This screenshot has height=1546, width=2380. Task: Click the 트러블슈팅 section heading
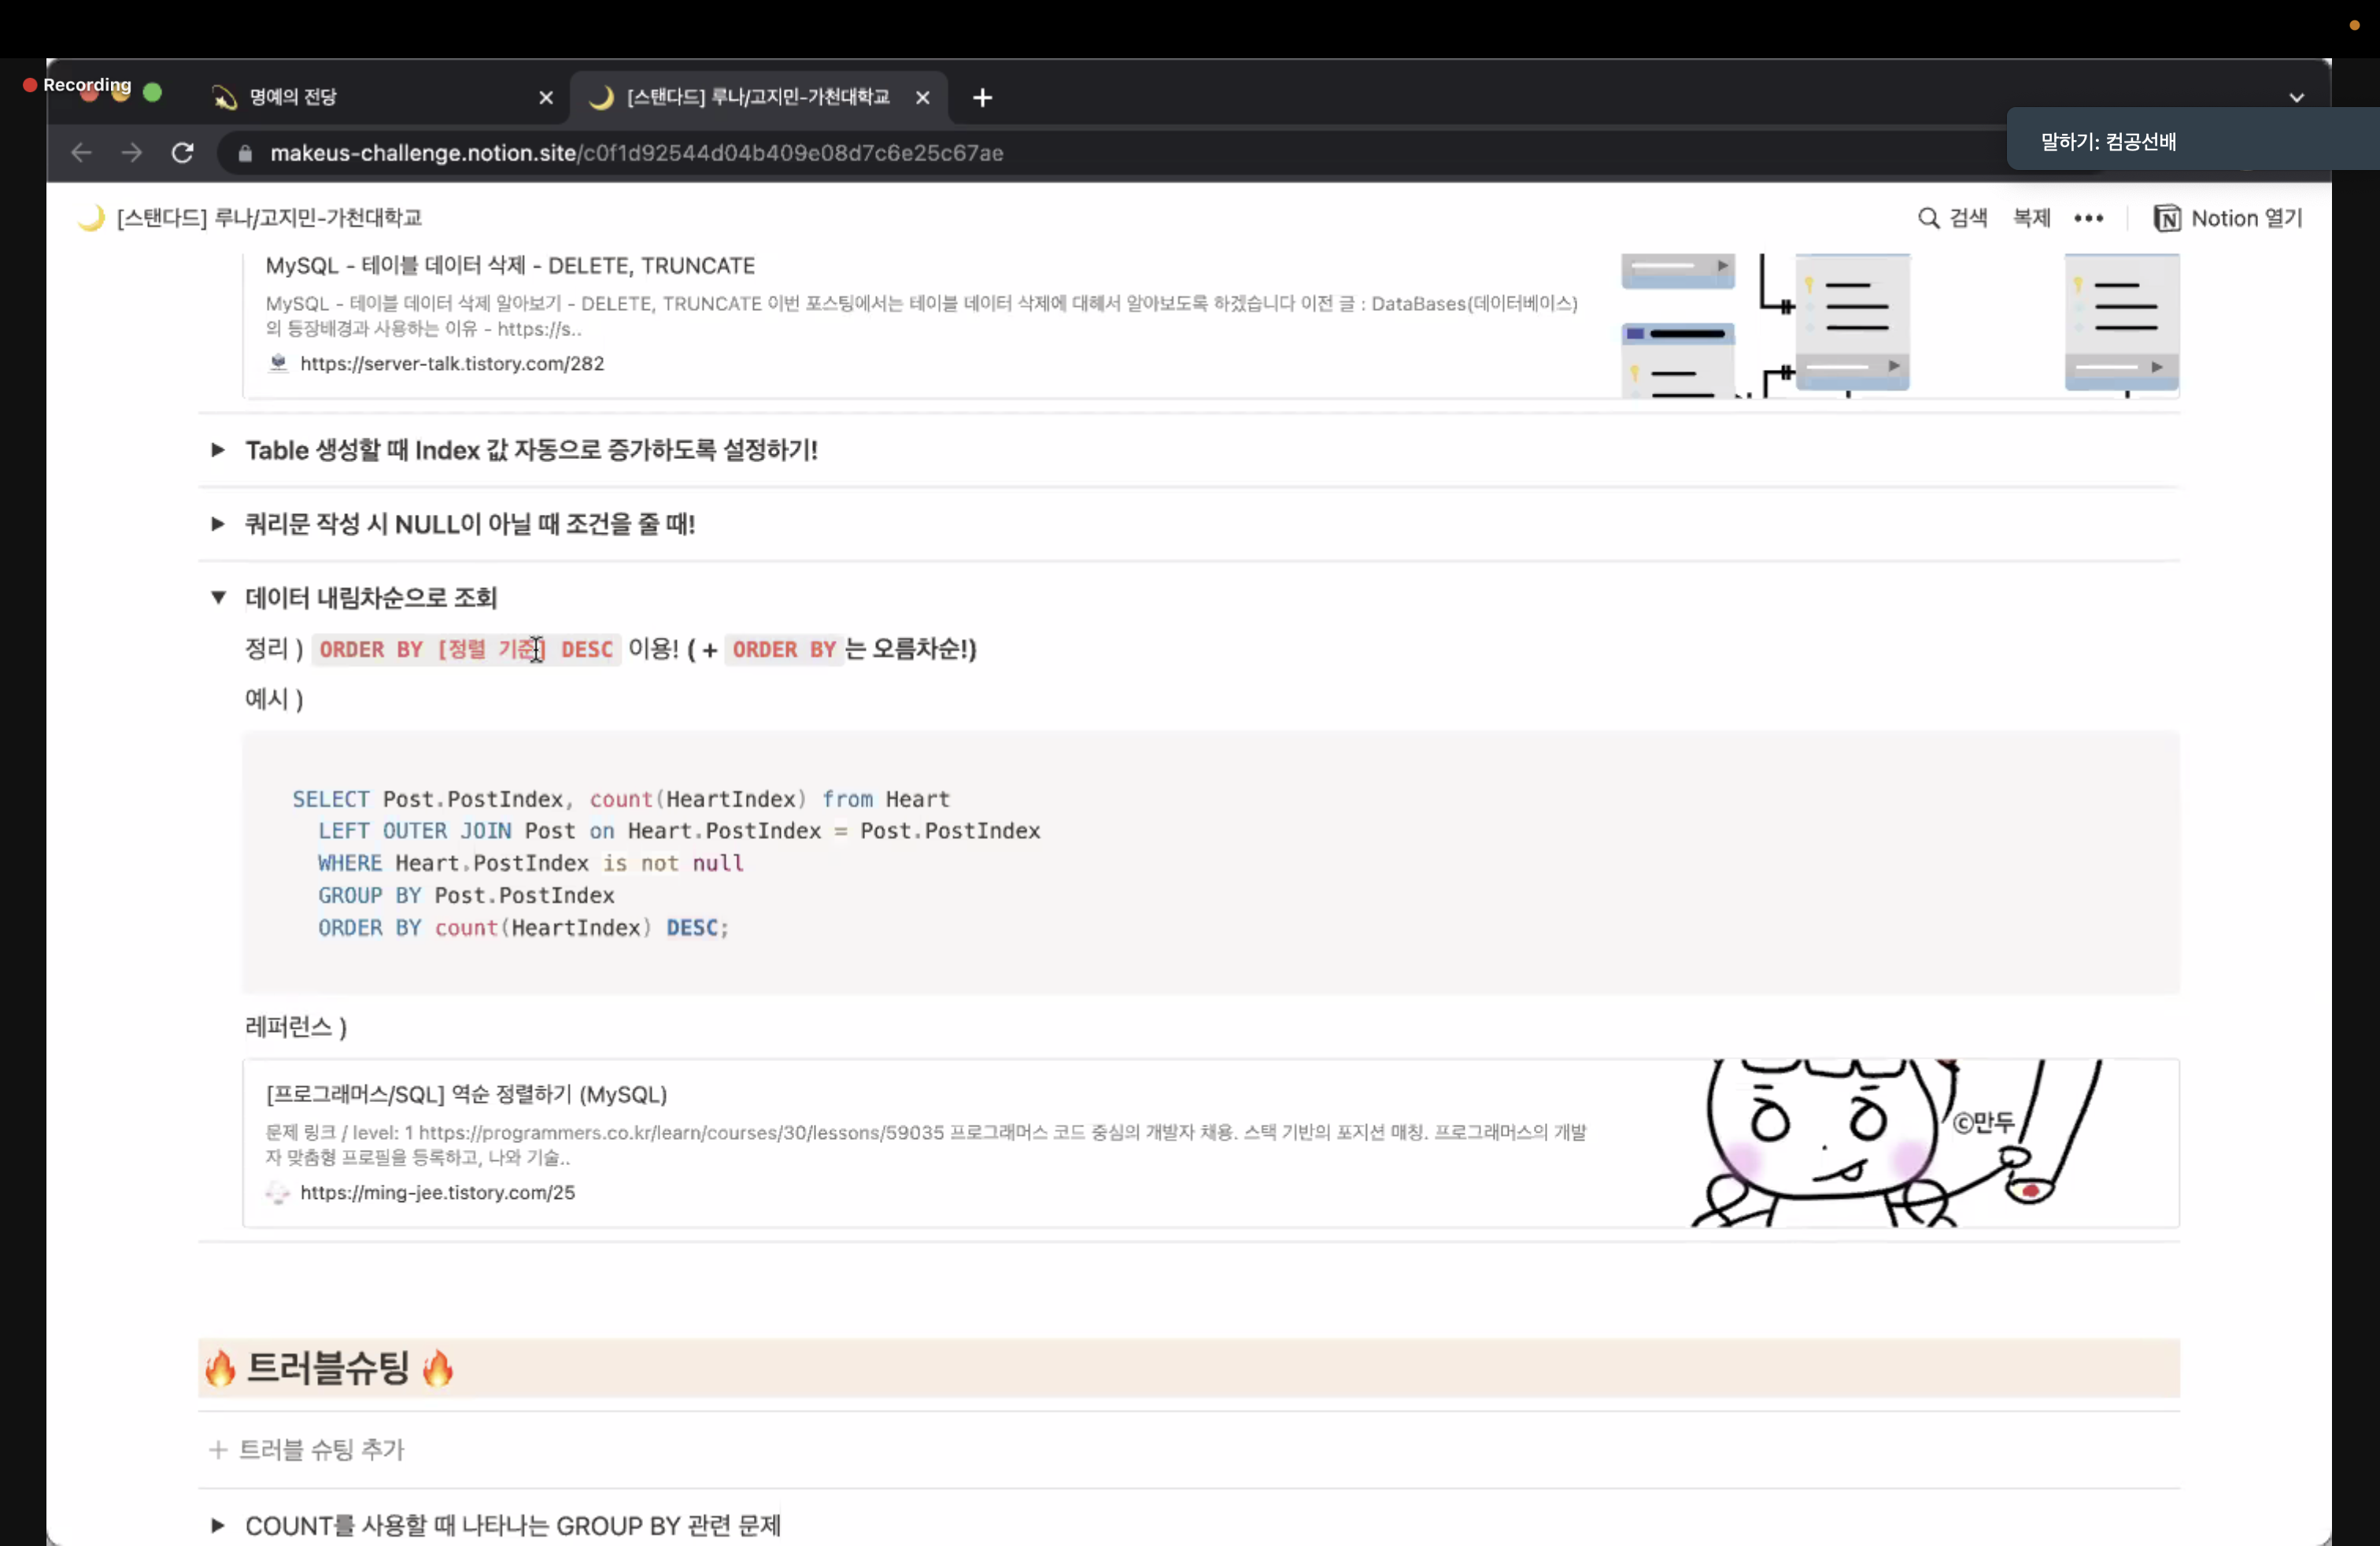tap(328, 1369)
